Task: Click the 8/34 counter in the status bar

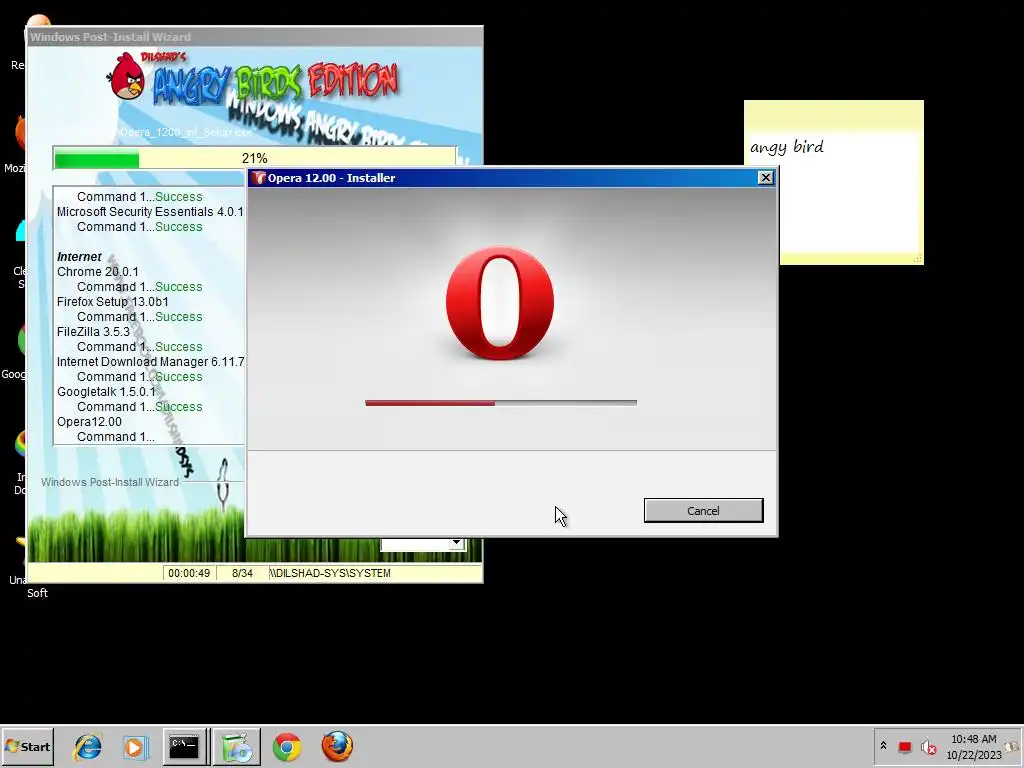Action: coord(242,573)
